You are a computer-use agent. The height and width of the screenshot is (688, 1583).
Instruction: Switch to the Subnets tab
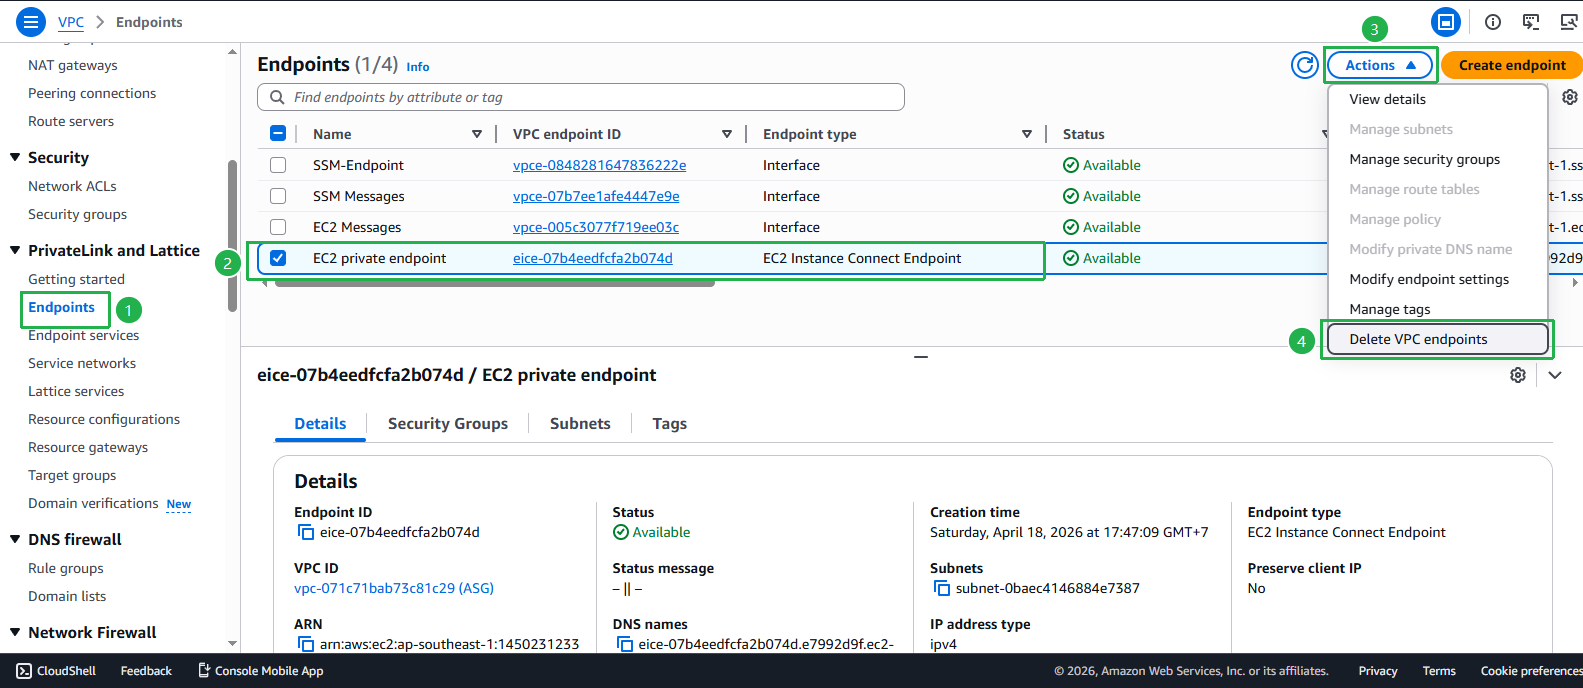point(580,424)
